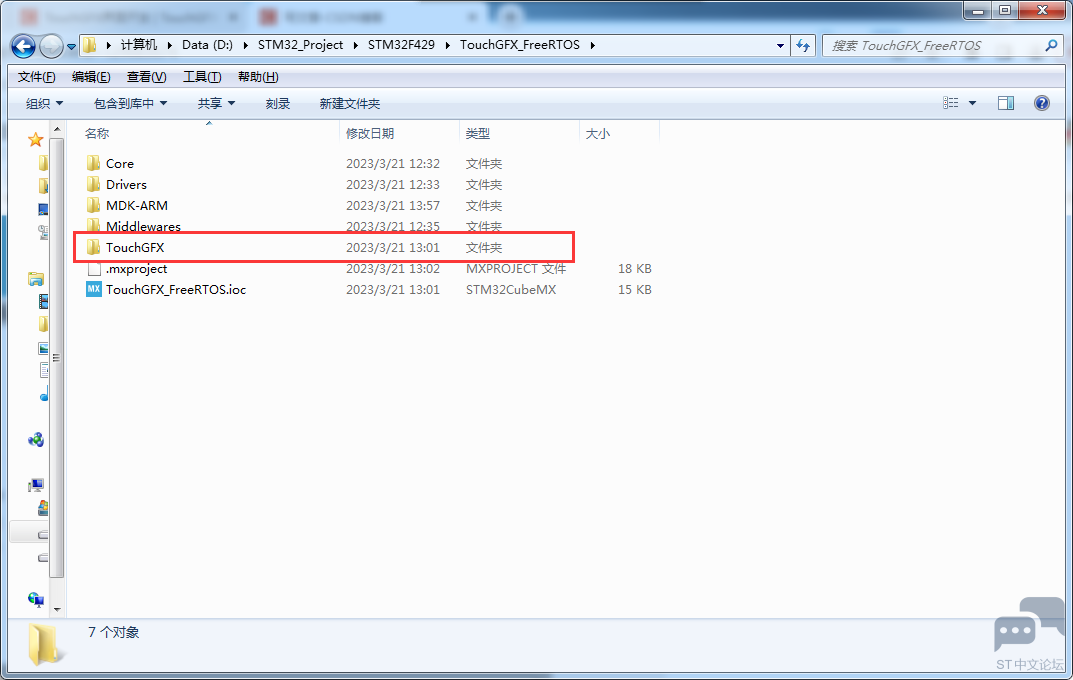Viewport: 1073px width, 680px height.
Task: Open address bar previous locations dropdown
Action: [x=780, y=46]
